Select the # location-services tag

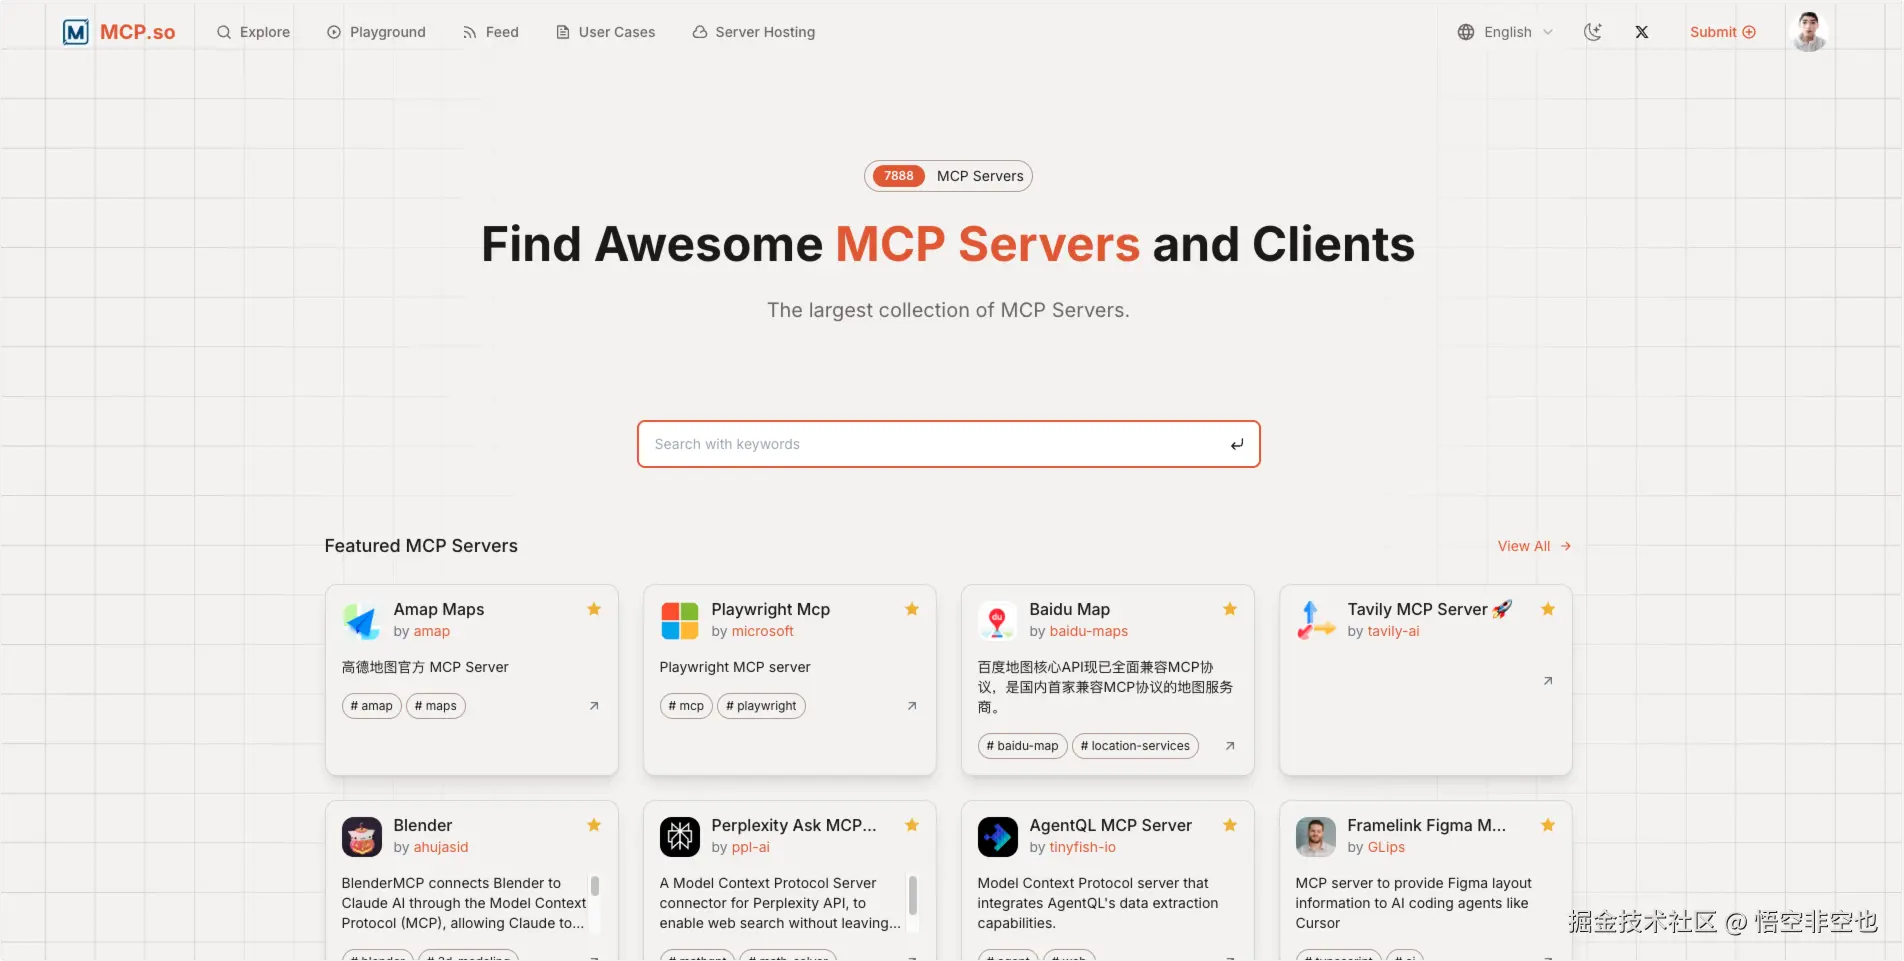click(1135, 746)
